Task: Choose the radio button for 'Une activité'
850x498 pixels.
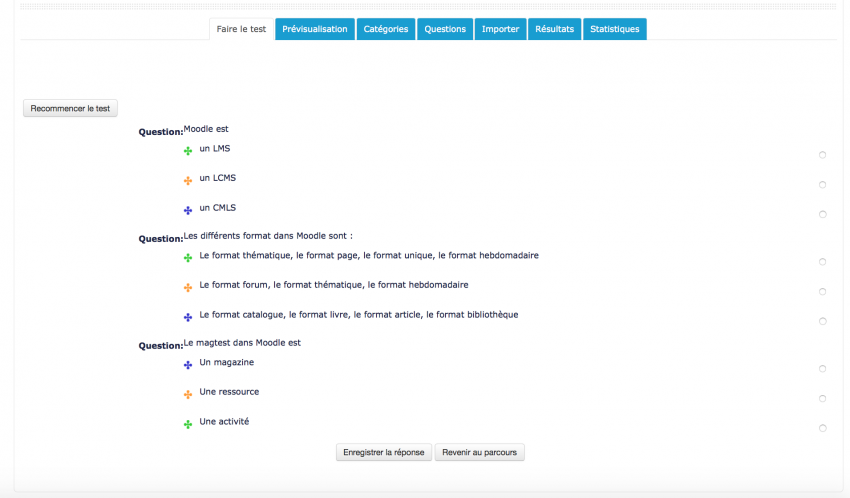Action: tap(822, 428)
